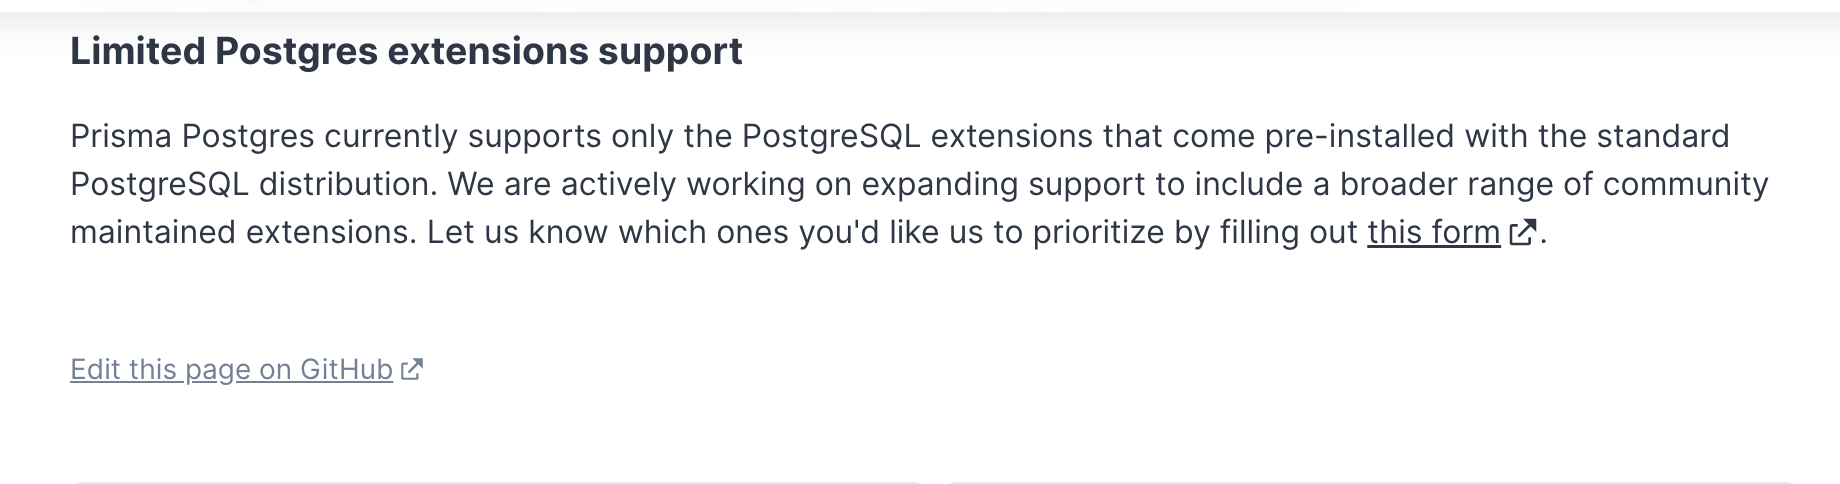Click the "Limited Postgres extensions support" heading
This screenshot has width=1840, height=484.
coord(406,51)
